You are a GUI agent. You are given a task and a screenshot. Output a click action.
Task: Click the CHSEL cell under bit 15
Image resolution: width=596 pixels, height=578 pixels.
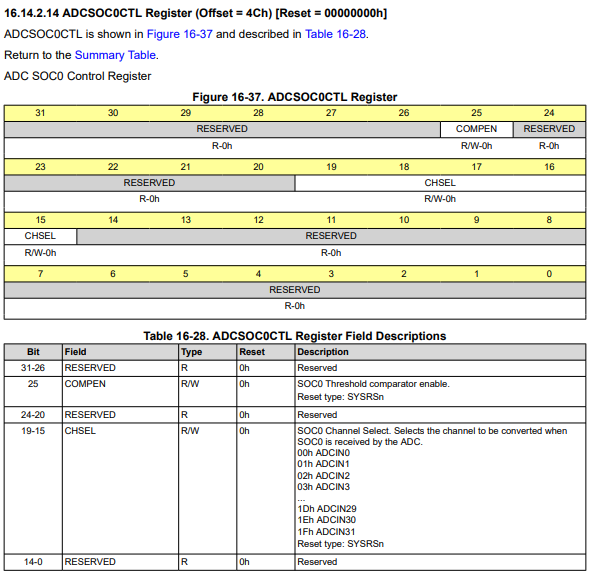tap(40, 236)
